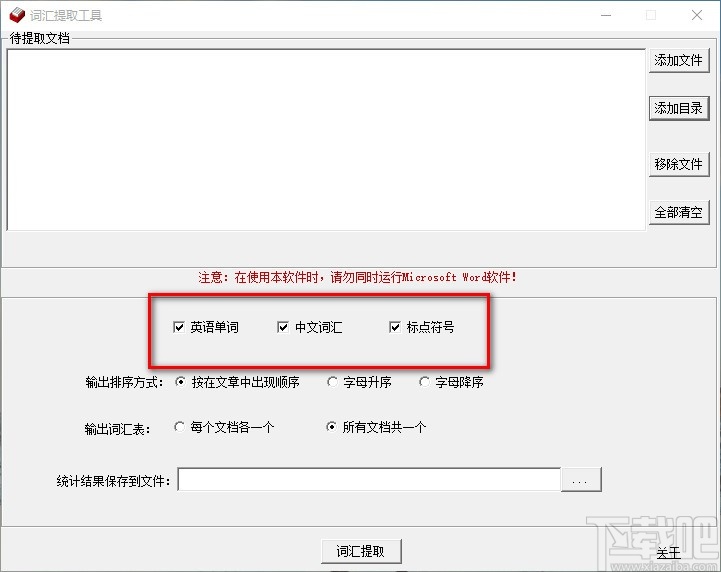Click the 全部清空 button
Screen dimensions: 721x572
(x=679, y=212)
